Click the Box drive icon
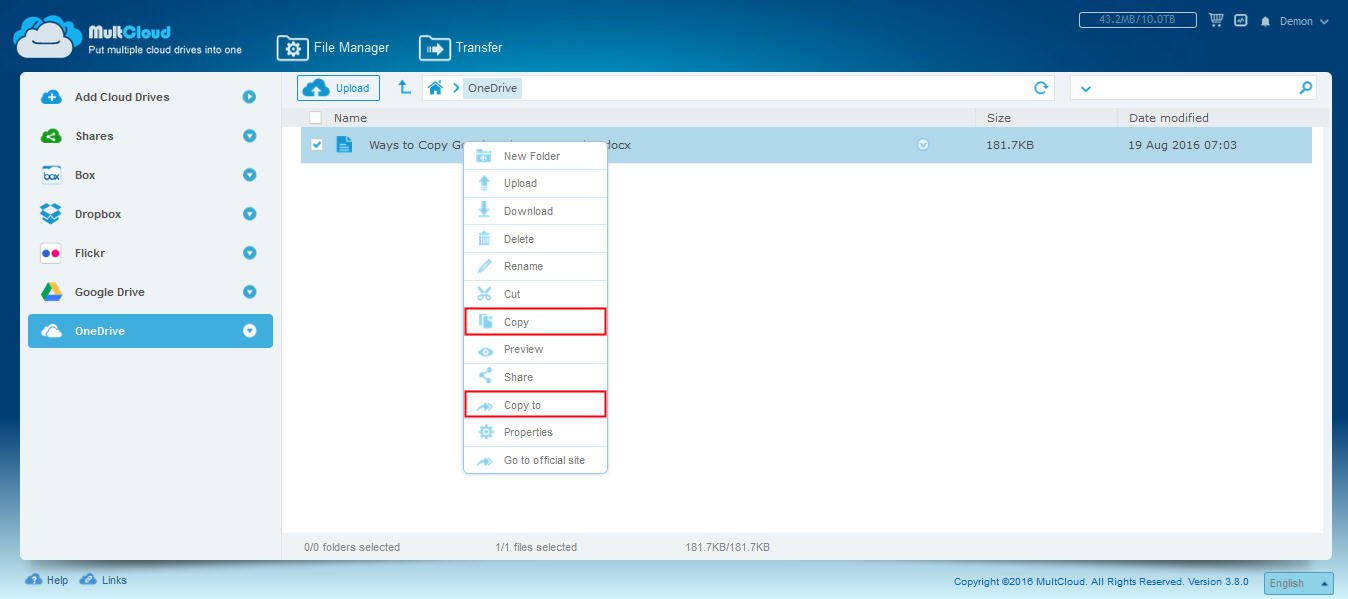The image size is (1348, 599). pos(51,175)
